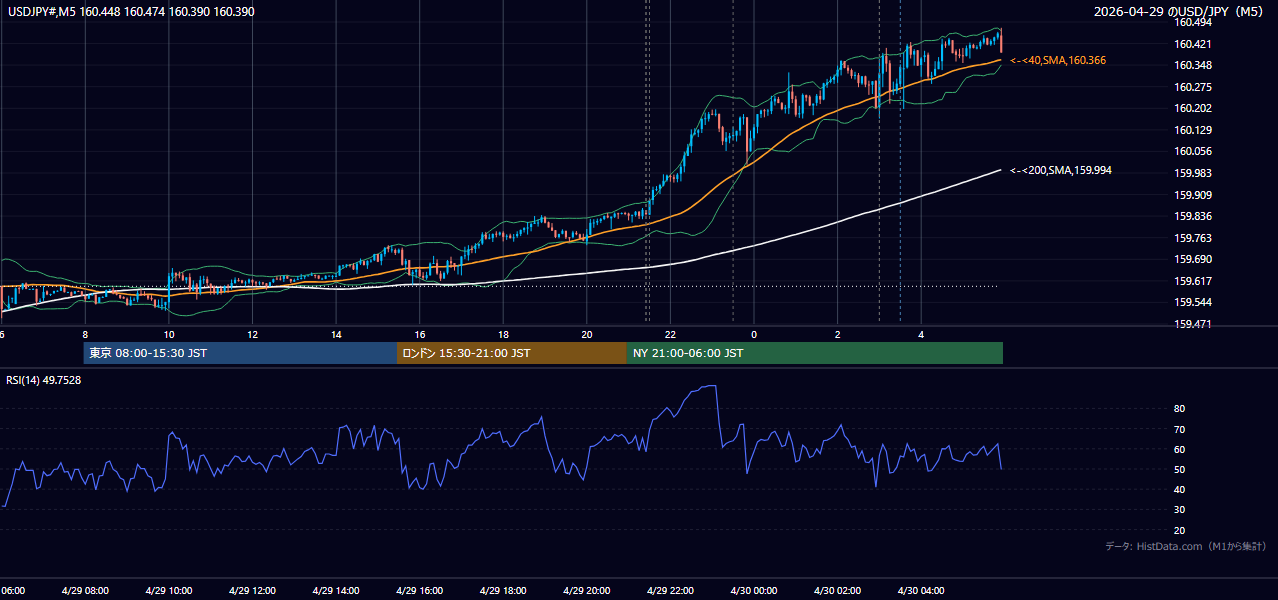Click the time label 4/29 12:00

point(252,591)
